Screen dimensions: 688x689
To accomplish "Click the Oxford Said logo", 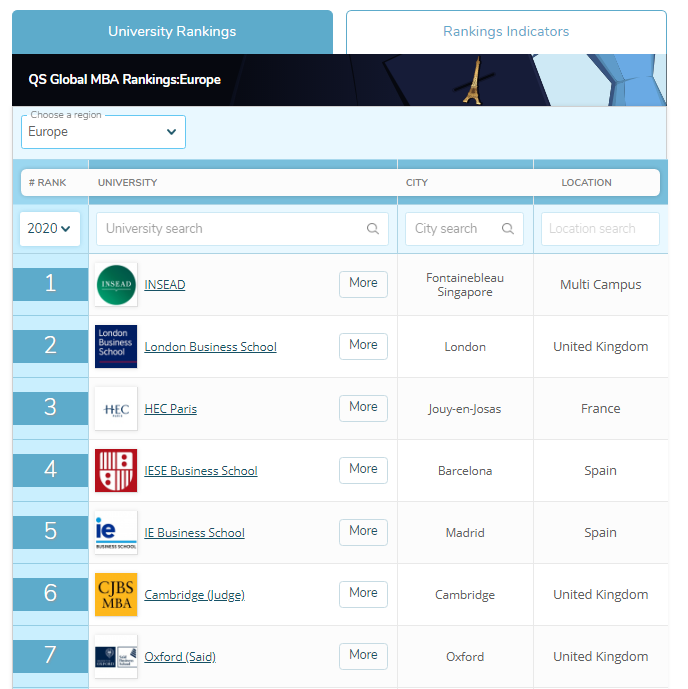I will pyautogui.click(x=116, y=656).
